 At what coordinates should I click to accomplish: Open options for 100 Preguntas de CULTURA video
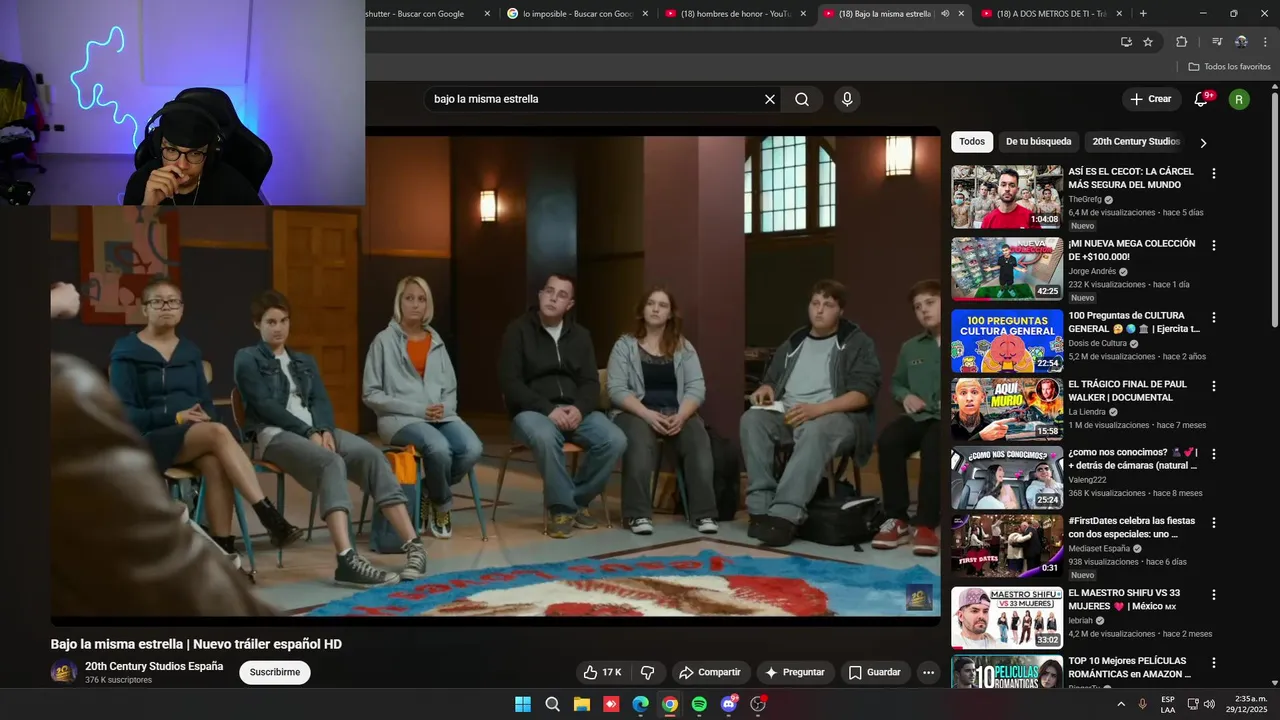click(1214, 317)
